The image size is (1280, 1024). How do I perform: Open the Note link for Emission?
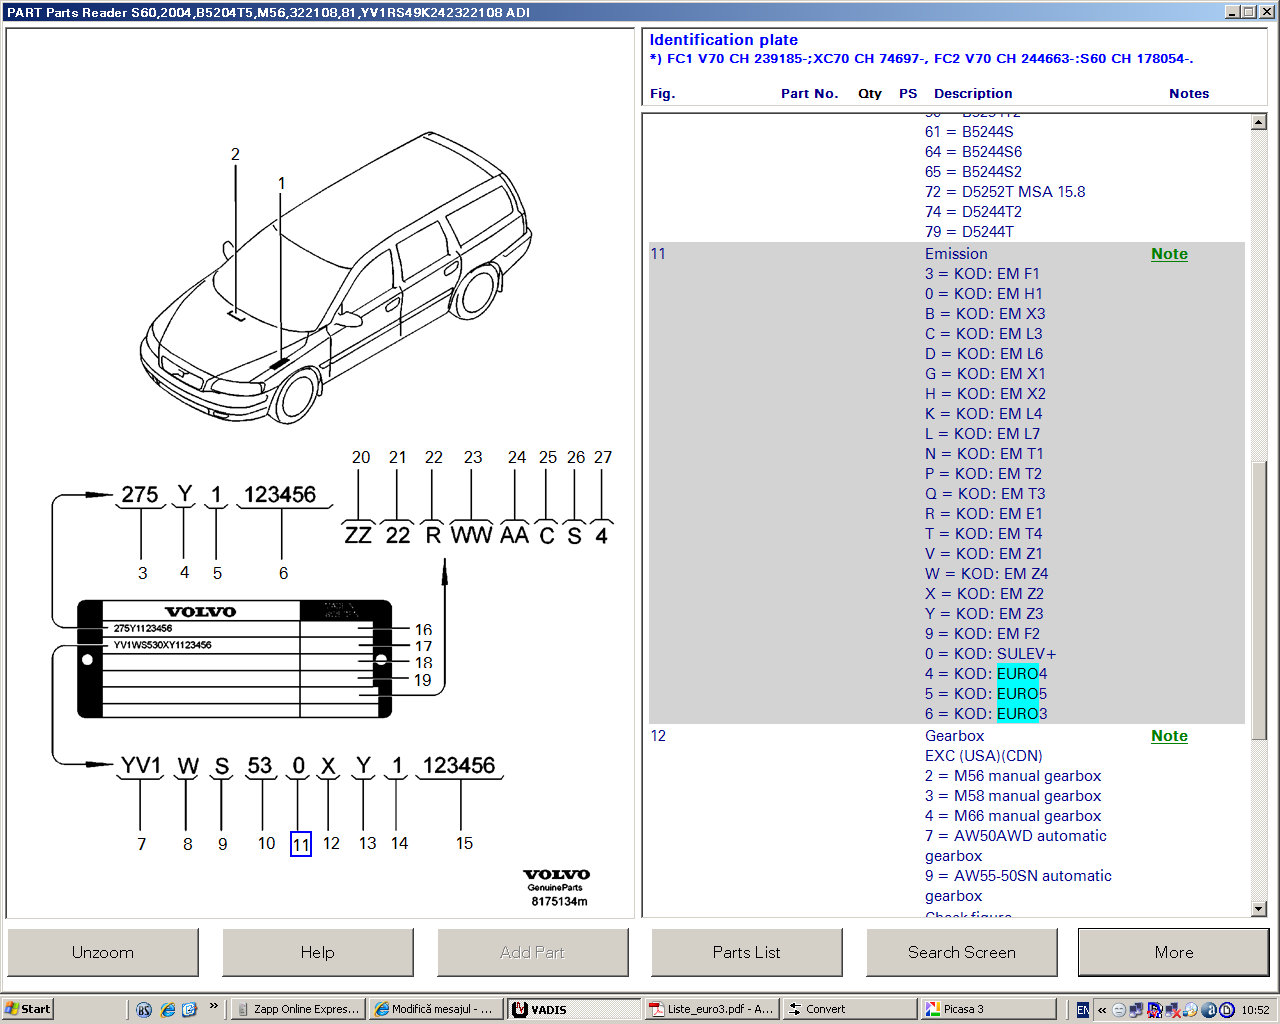pyautogui.click(x=1169, y=254)
